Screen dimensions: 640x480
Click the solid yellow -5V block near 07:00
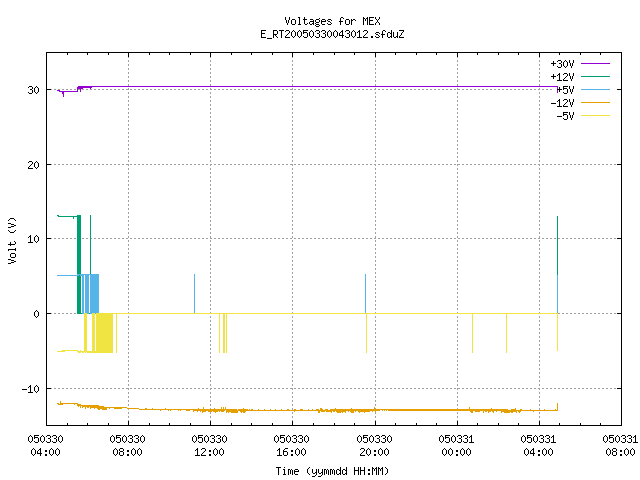tap(104, 333)
